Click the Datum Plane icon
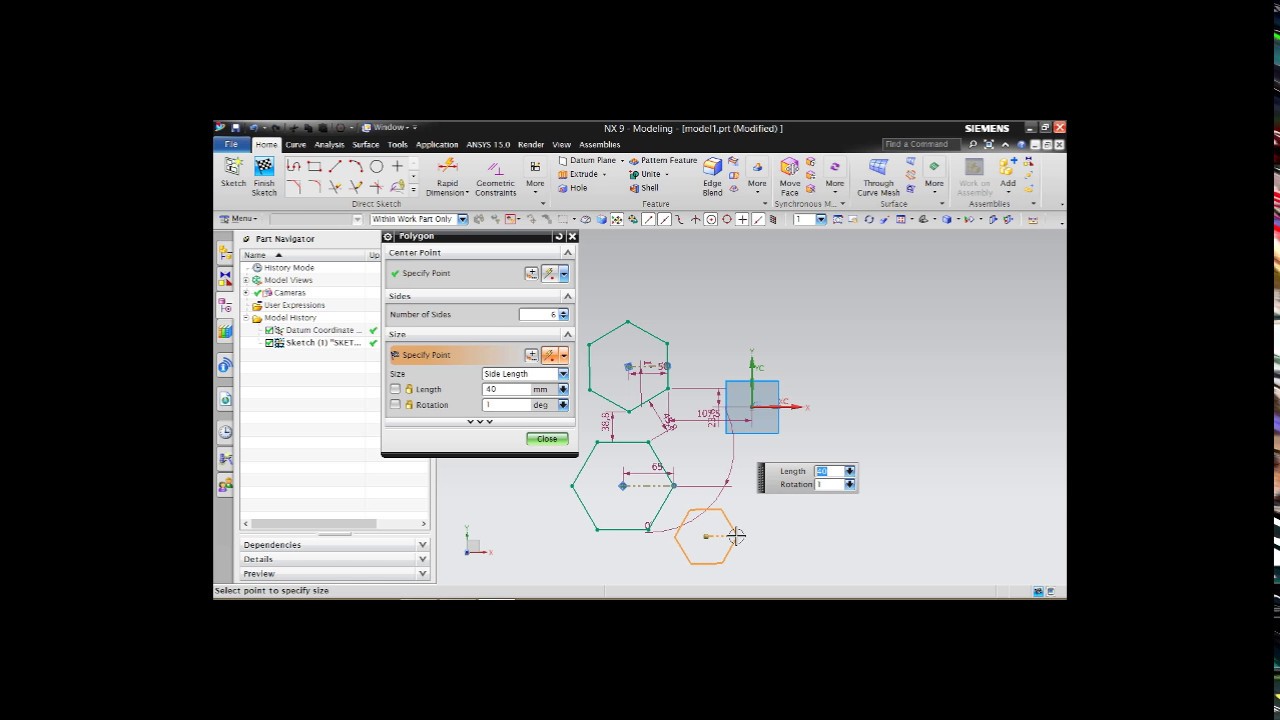Image resolution: width=1280 pixels, height=720 pixels. (563, 160)
